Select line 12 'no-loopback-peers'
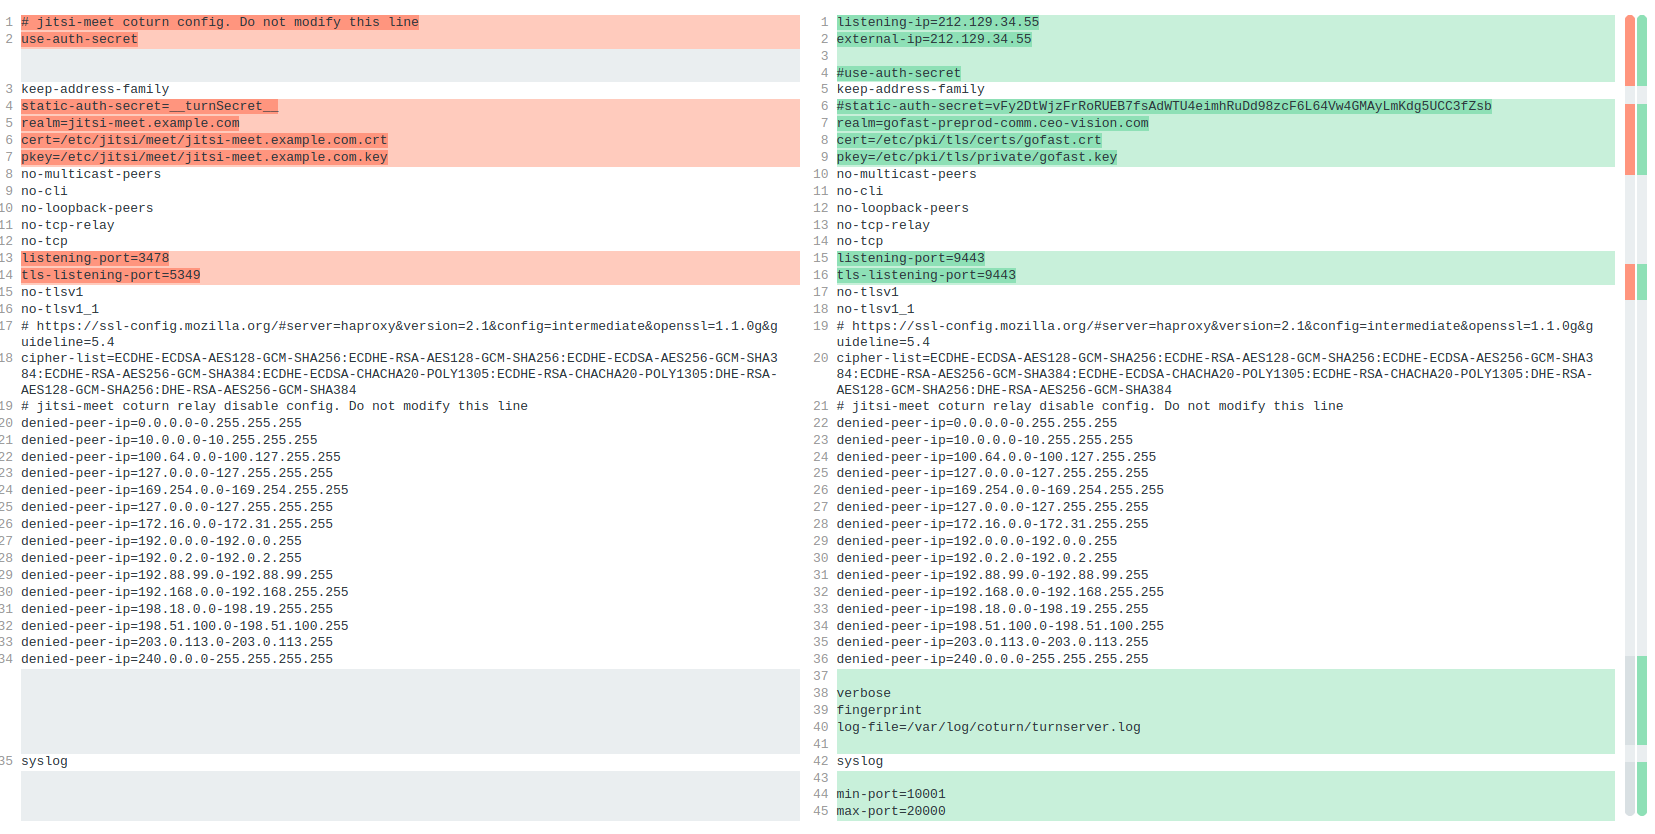This screenshot has width=1655, height=834. click(903, 208)
